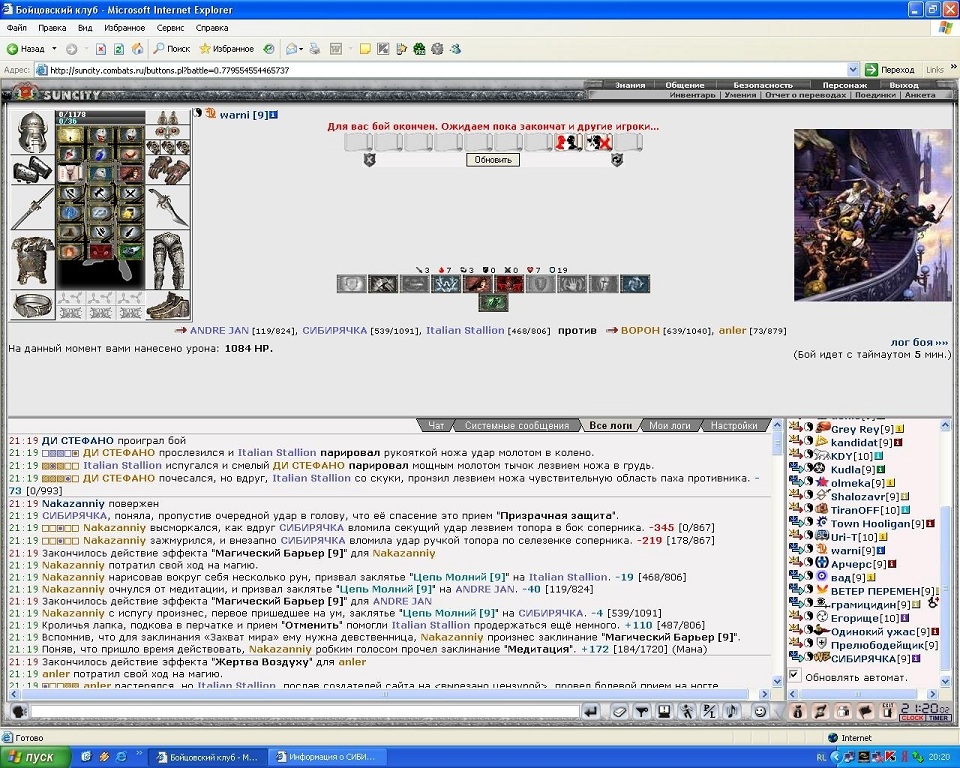960x768 pixels.
Task: Click the Stop loading icon in IE toolbar
Action: coord(101,49)
